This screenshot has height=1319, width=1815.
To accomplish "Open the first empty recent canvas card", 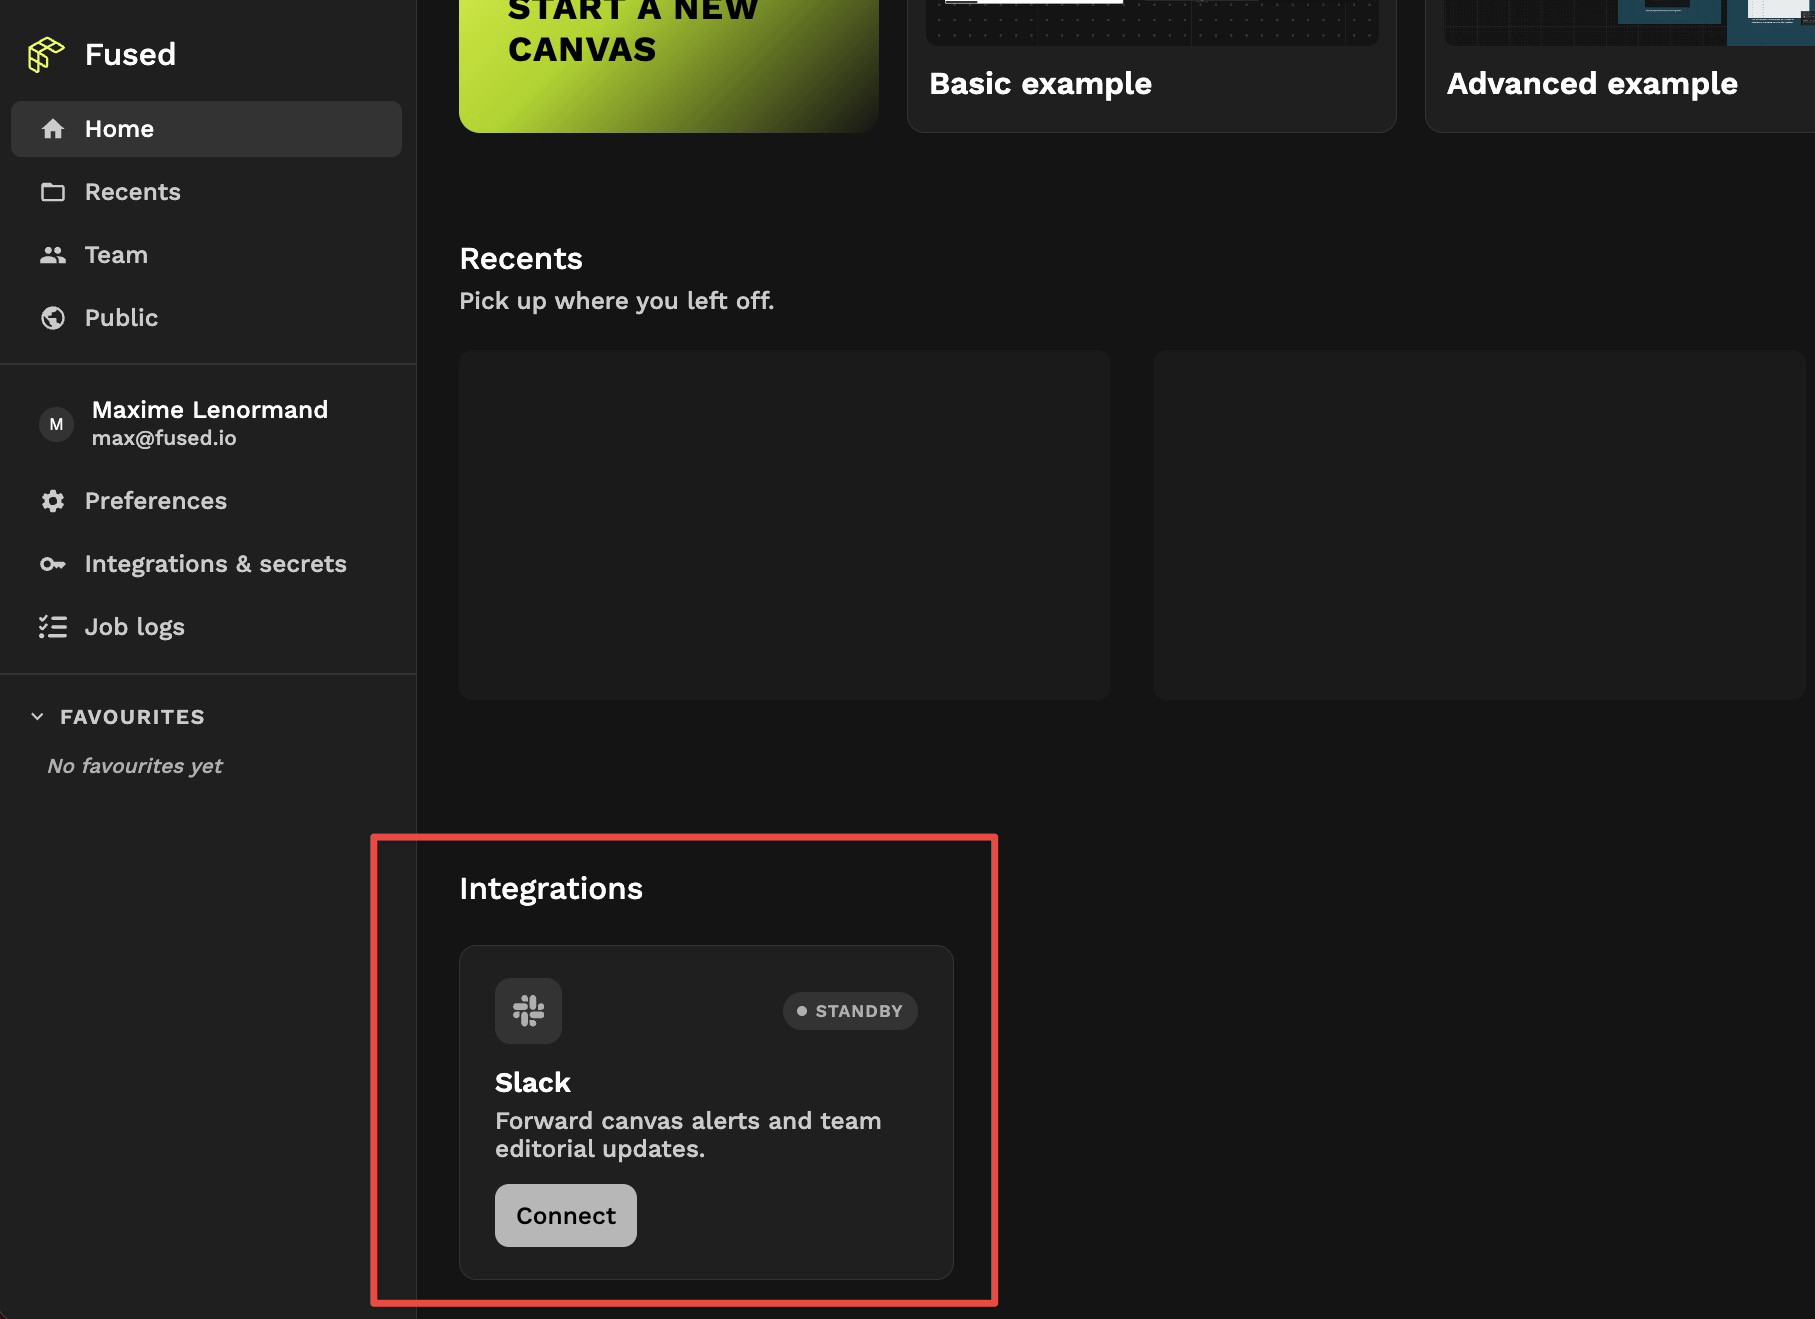I will click(784, 524).
